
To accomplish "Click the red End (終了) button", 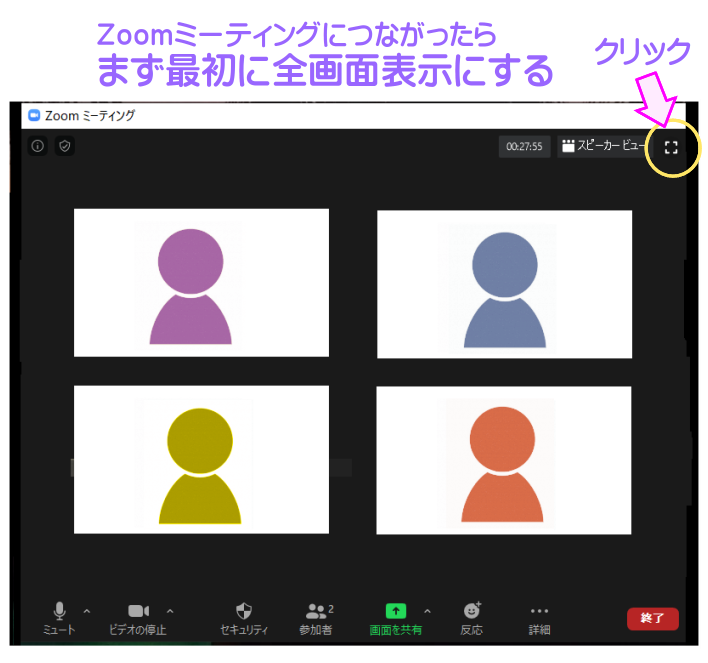I will [x=652, y=618].
